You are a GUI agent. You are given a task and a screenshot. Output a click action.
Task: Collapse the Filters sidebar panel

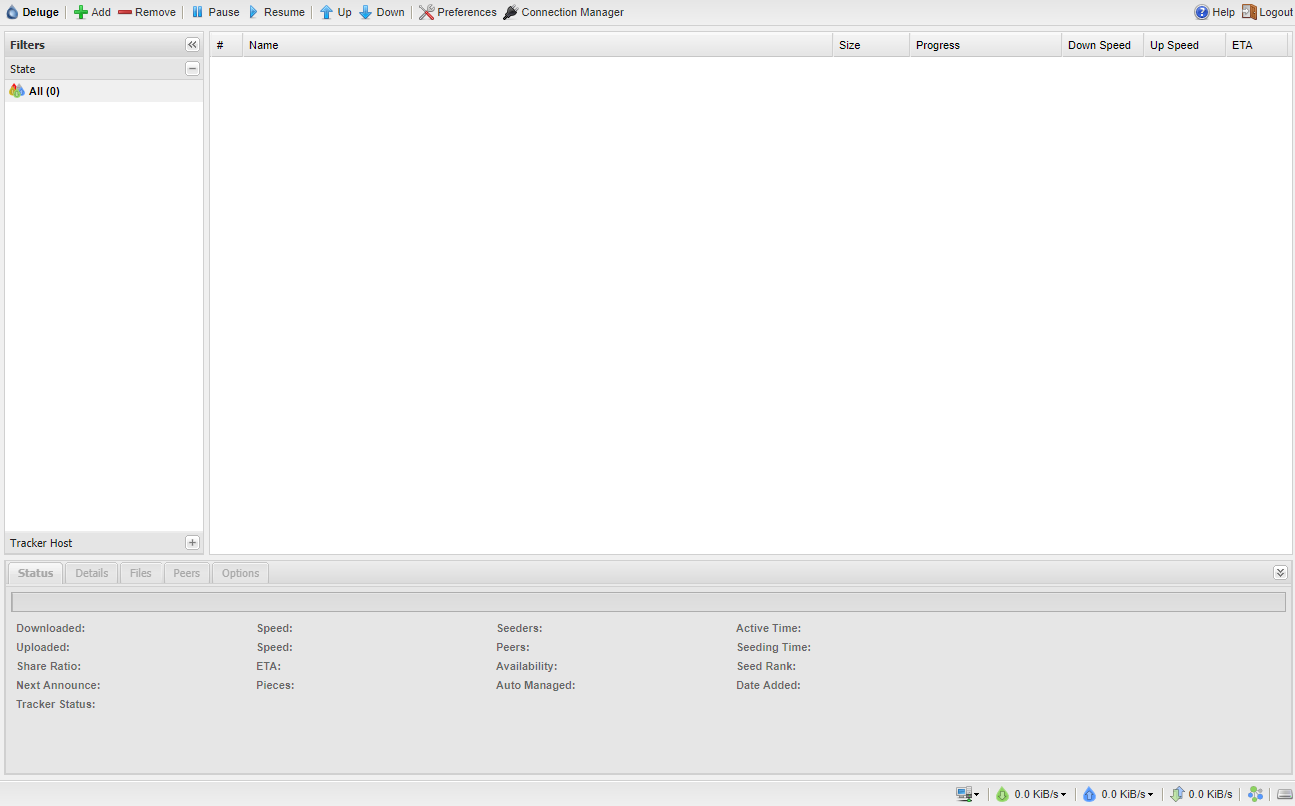(x=192, y=45)
